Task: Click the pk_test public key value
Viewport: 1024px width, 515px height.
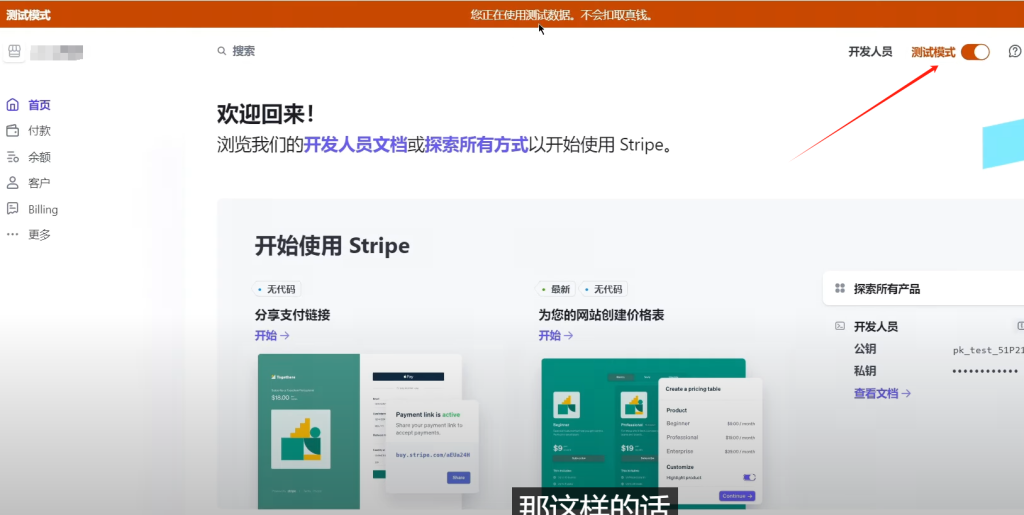Action: pos(988,350)
